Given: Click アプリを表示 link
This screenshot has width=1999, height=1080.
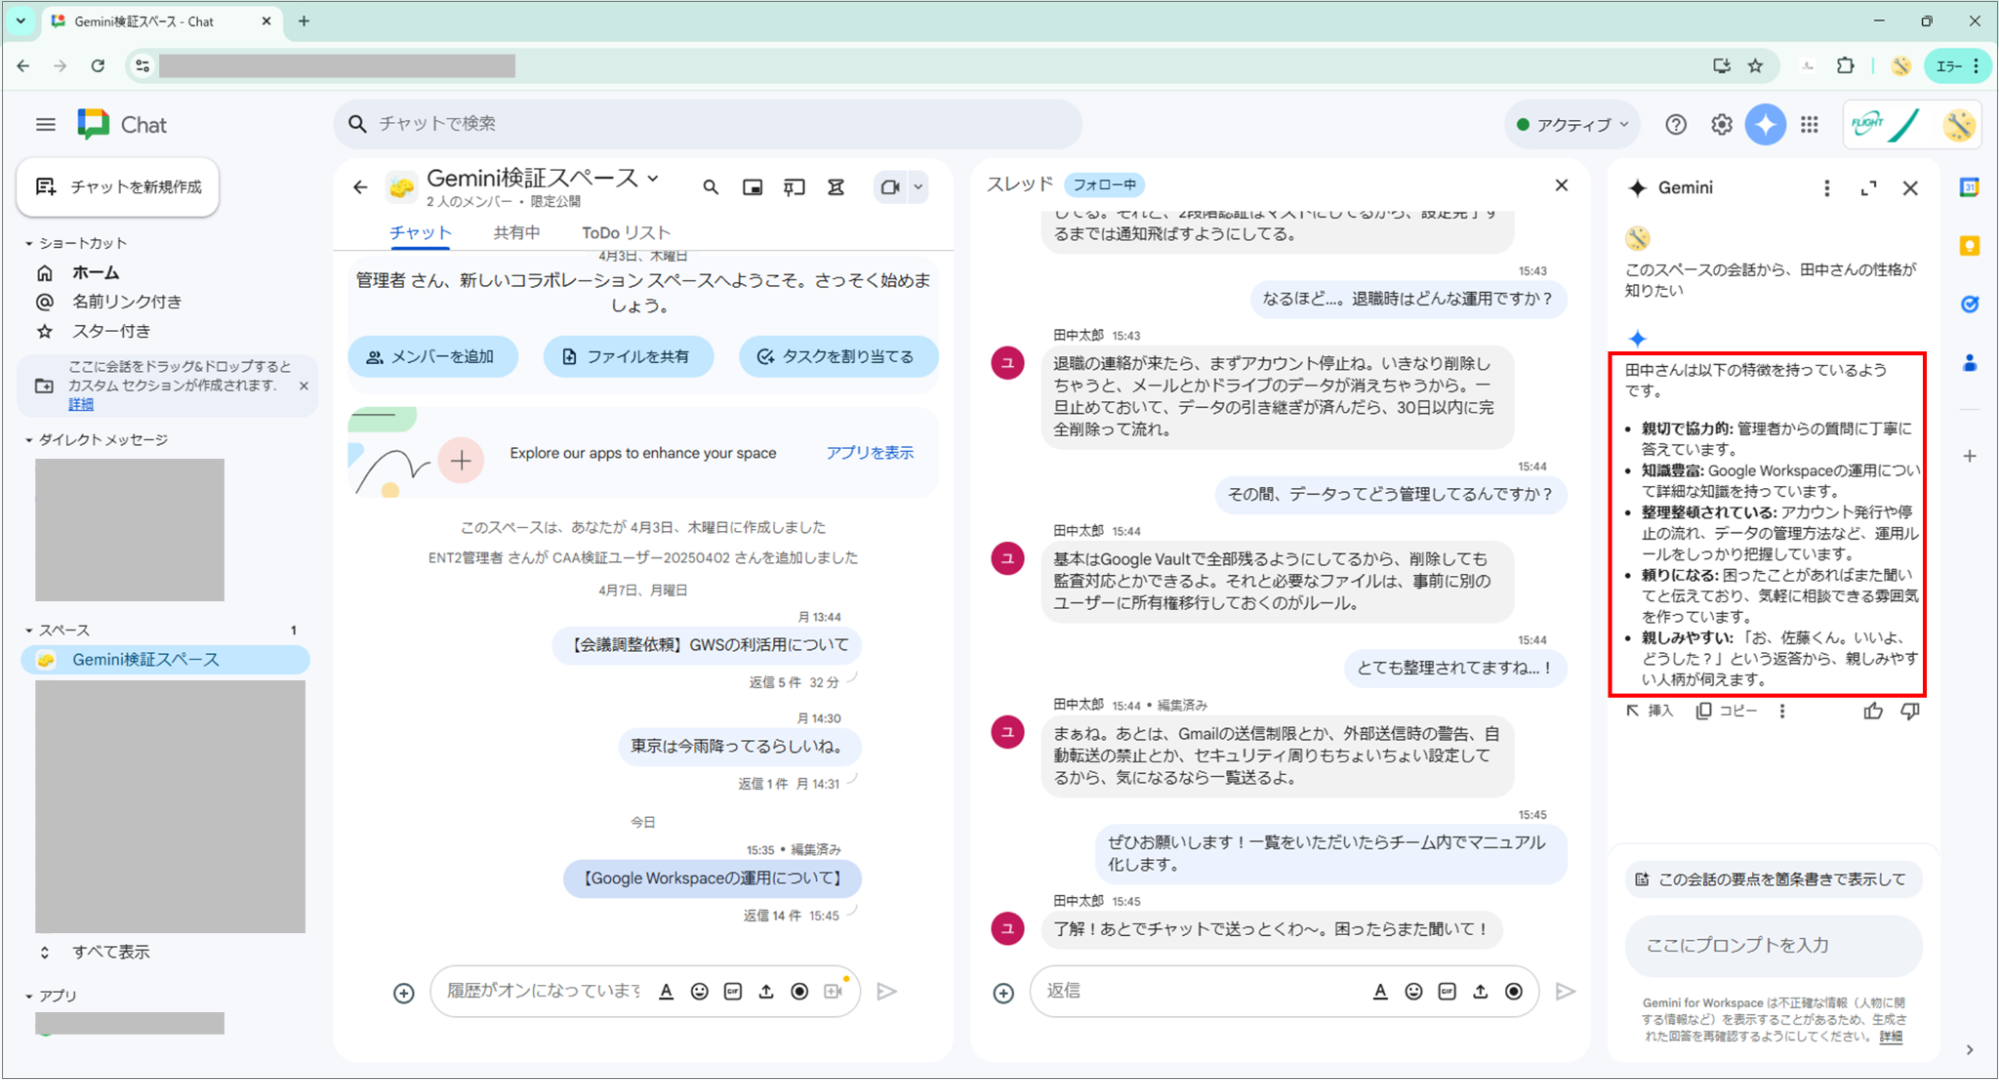Looking at the screenshot, I should [x=869, y=453].
